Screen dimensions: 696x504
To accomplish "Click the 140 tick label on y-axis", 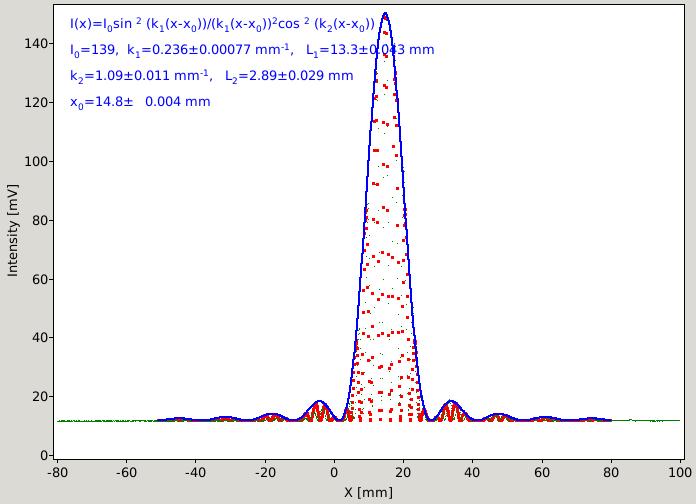I will point(36,44).
